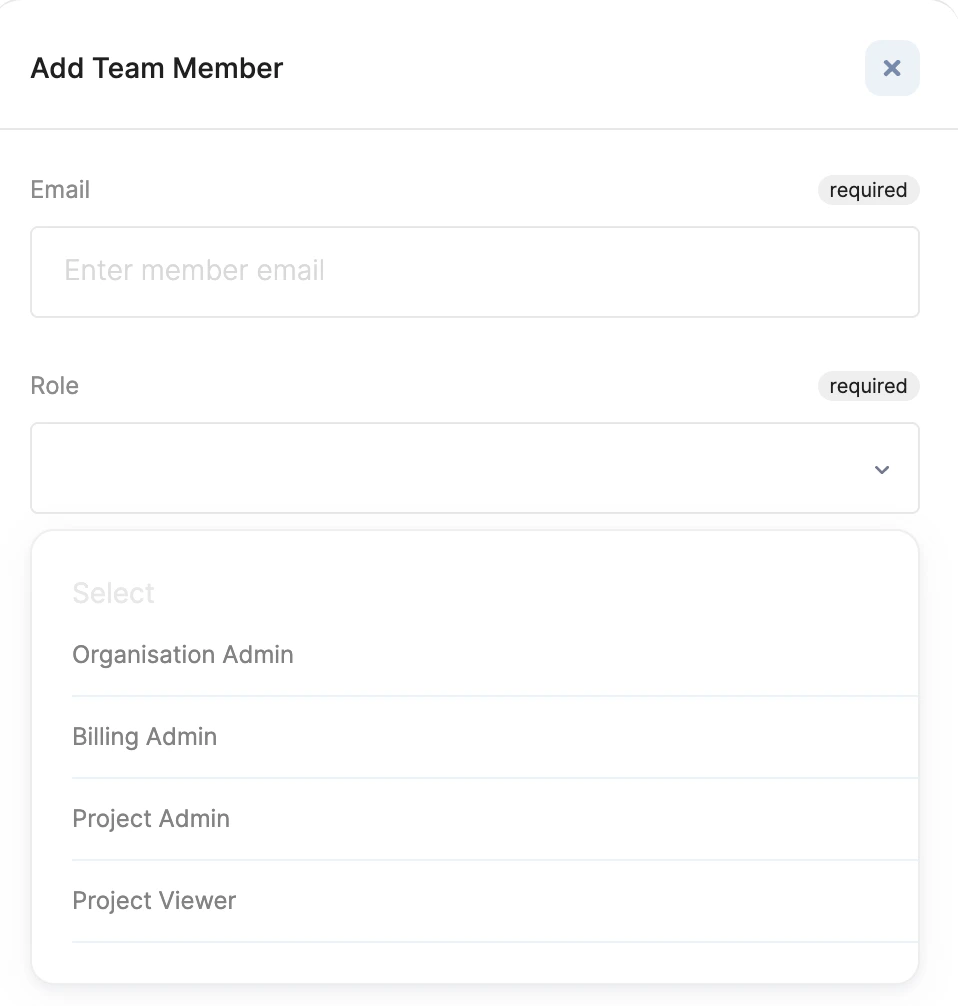Click the Role field label

54,386
